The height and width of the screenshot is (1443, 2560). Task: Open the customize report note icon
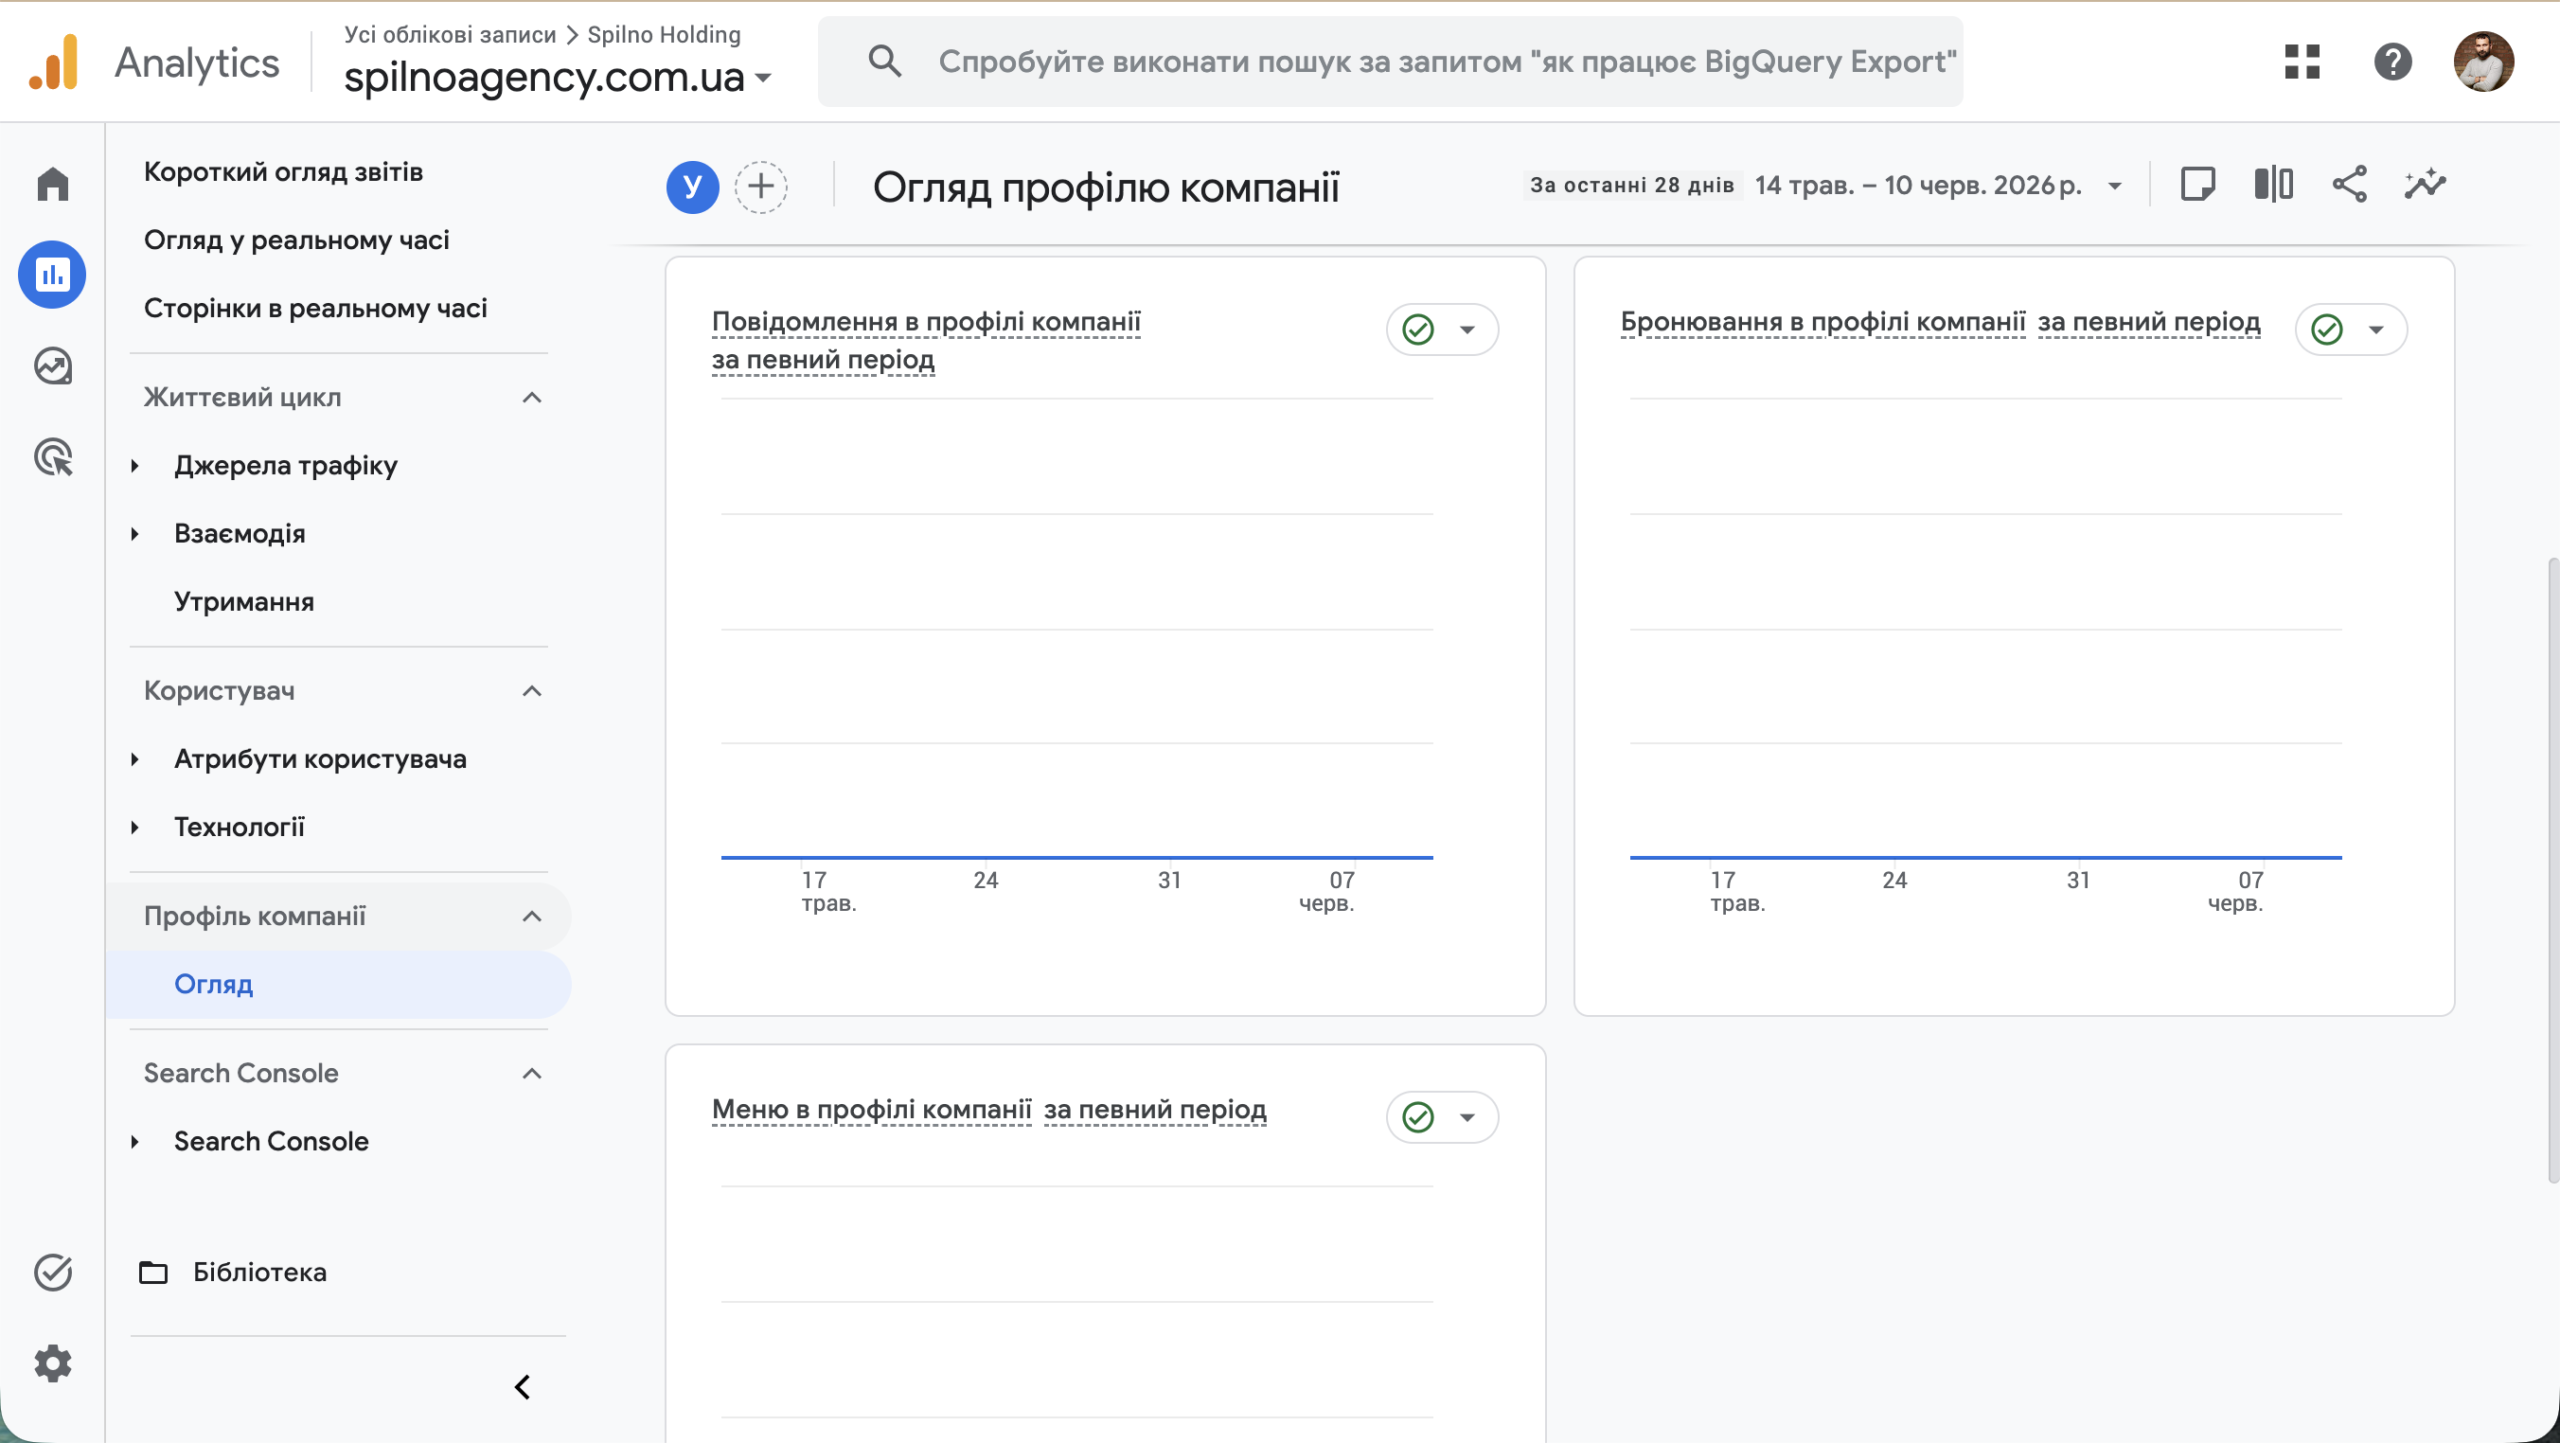pos(2197,185)
